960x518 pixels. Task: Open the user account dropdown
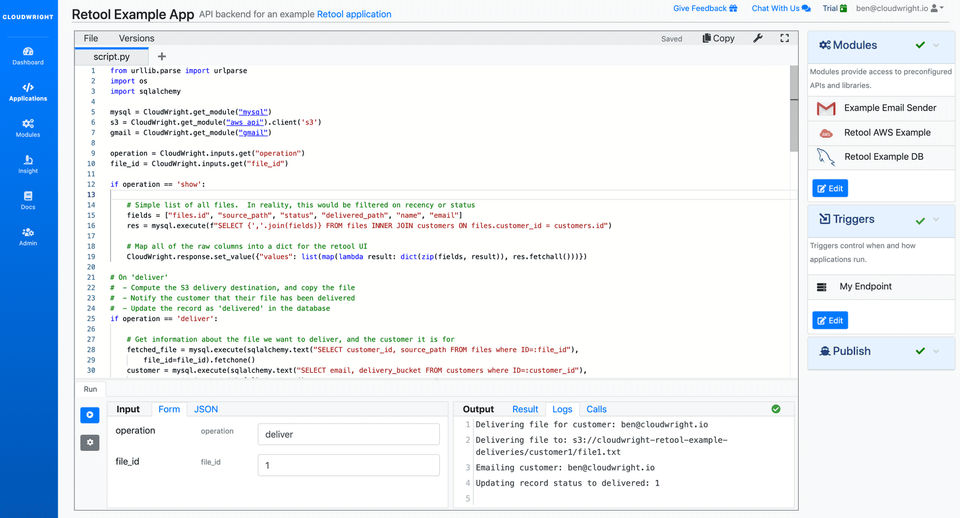coord(900,8)
